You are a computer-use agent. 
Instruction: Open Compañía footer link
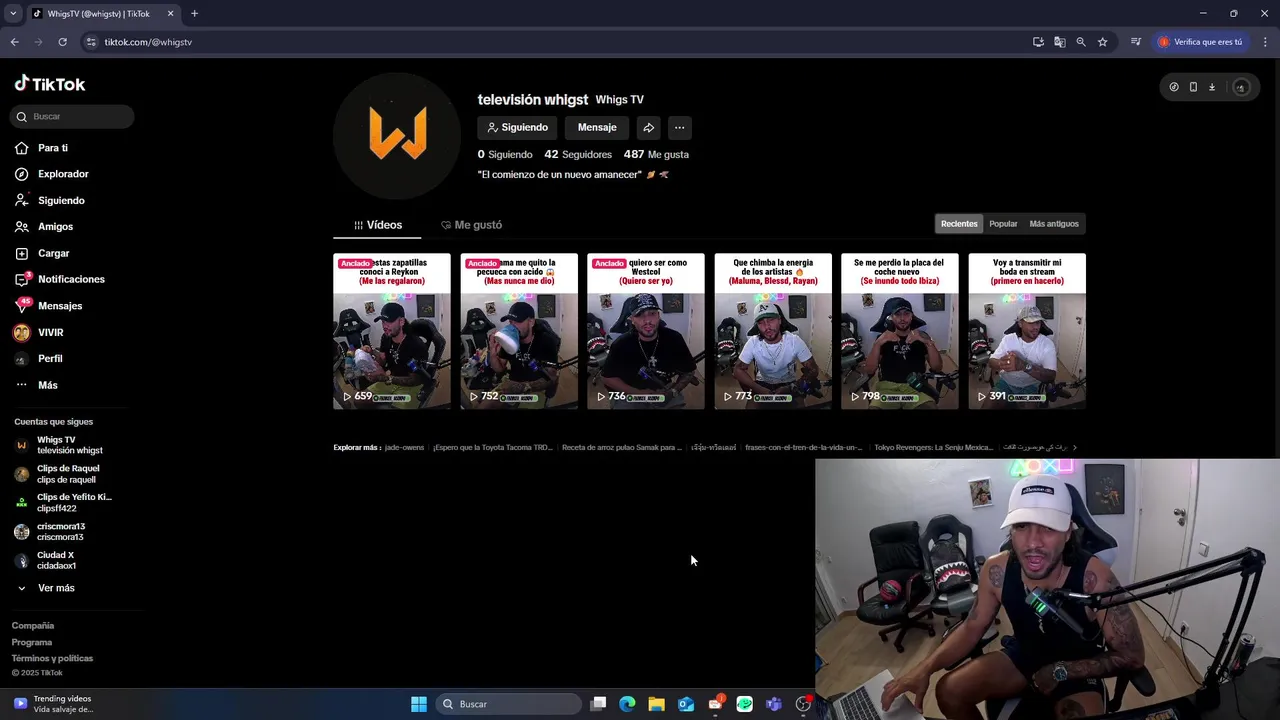click(33, 626)
